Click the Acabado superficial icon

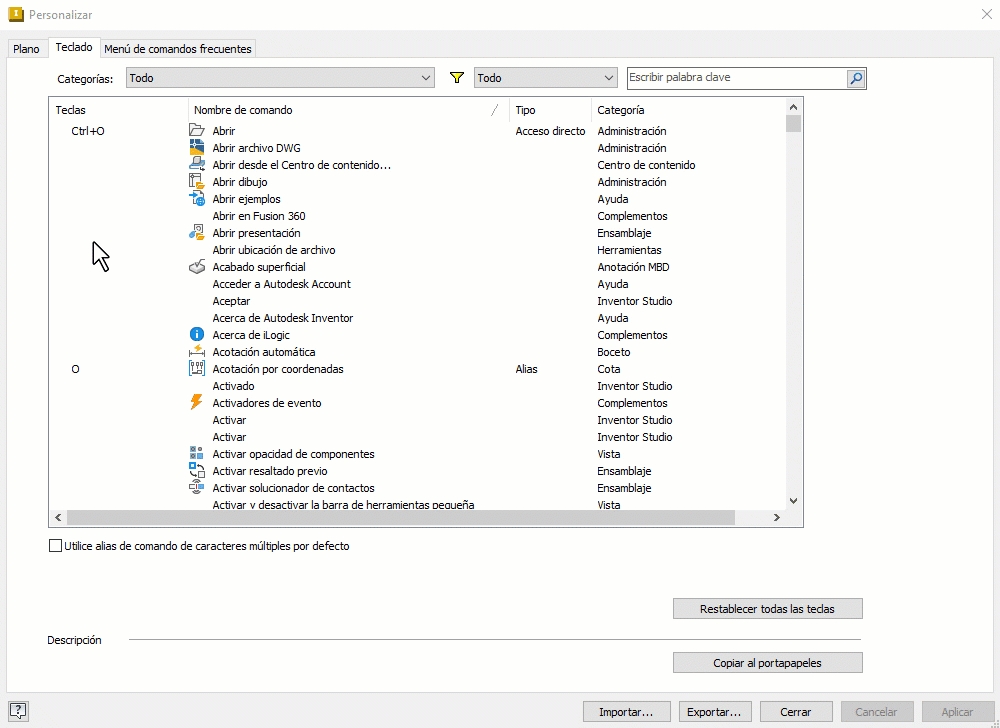(196, 266)
